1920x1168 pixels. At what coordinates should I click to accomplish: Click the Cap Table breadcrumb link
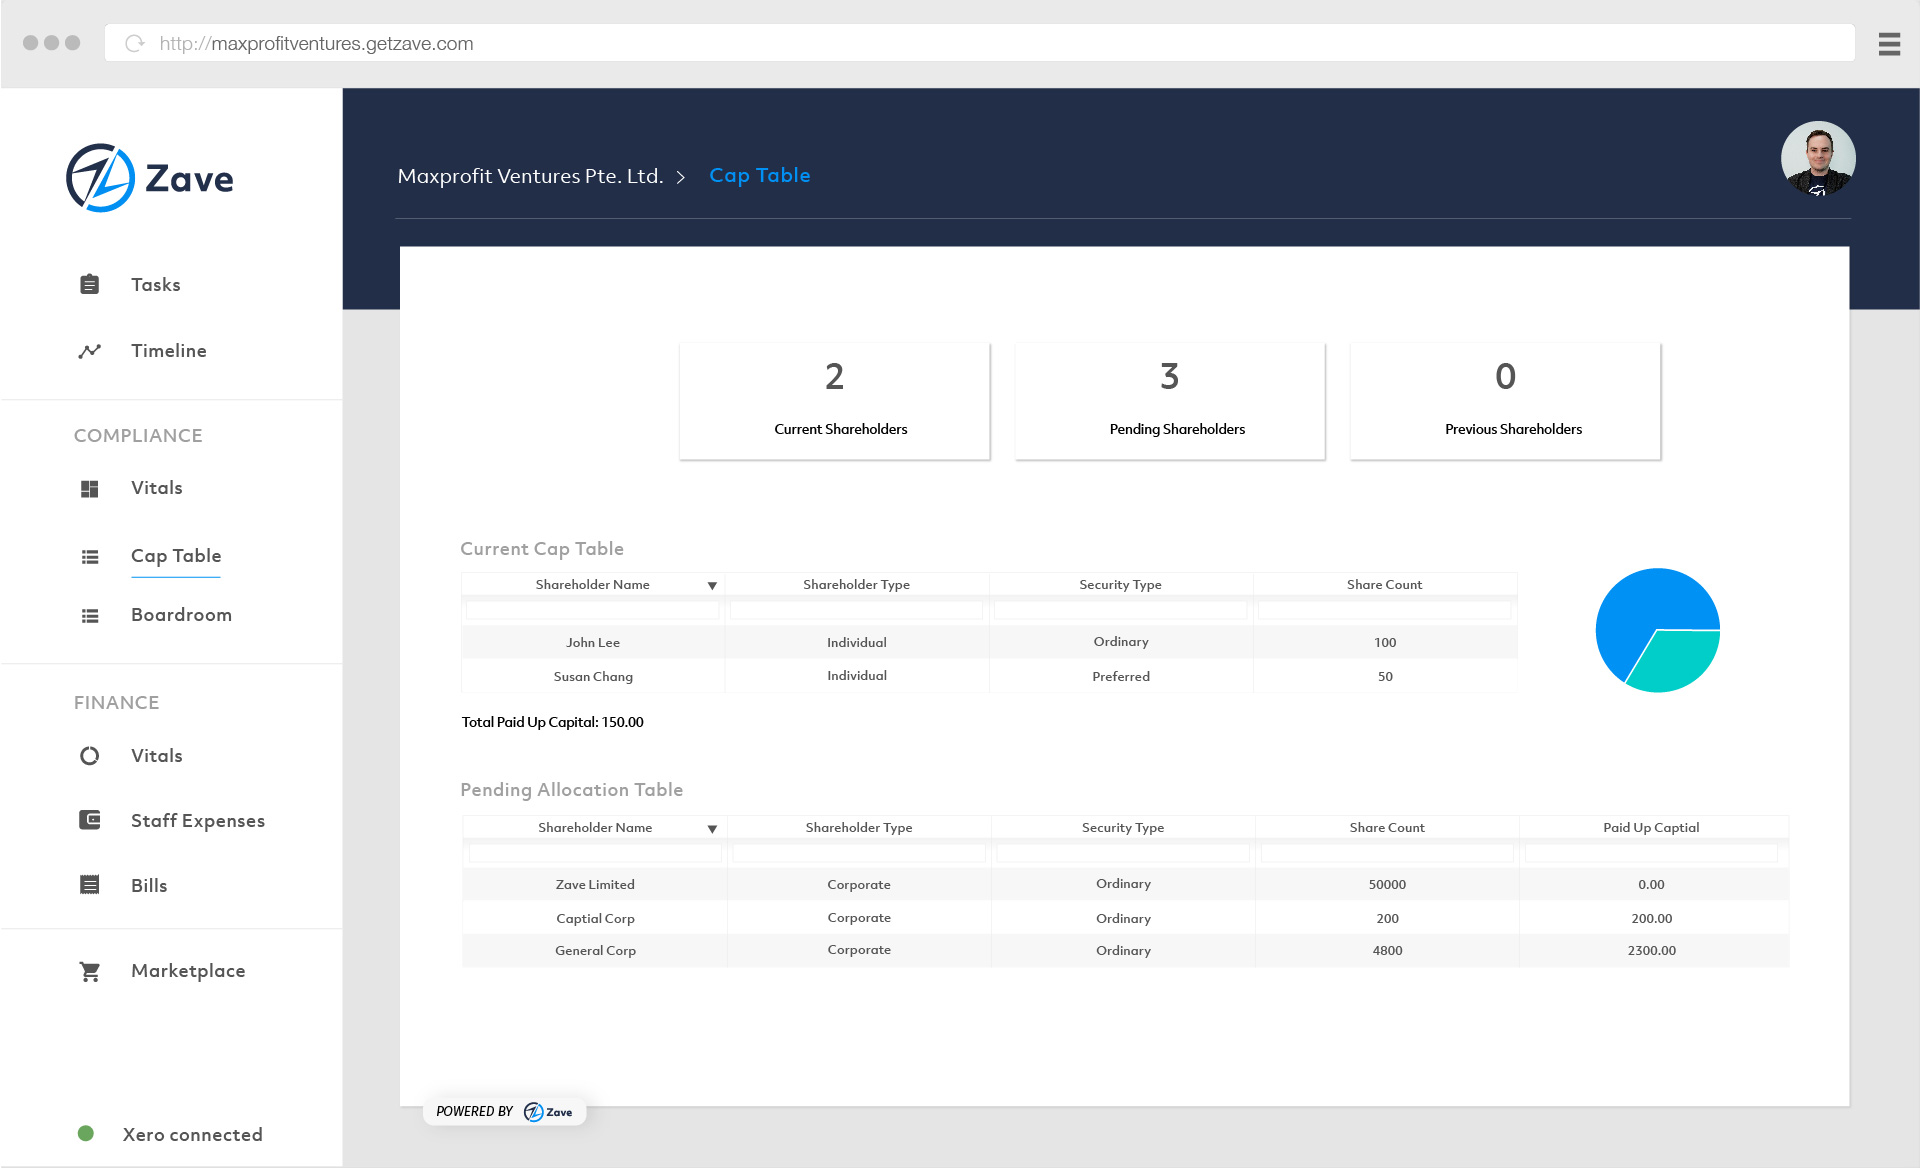pyautogui.click(x=760, y=175)
